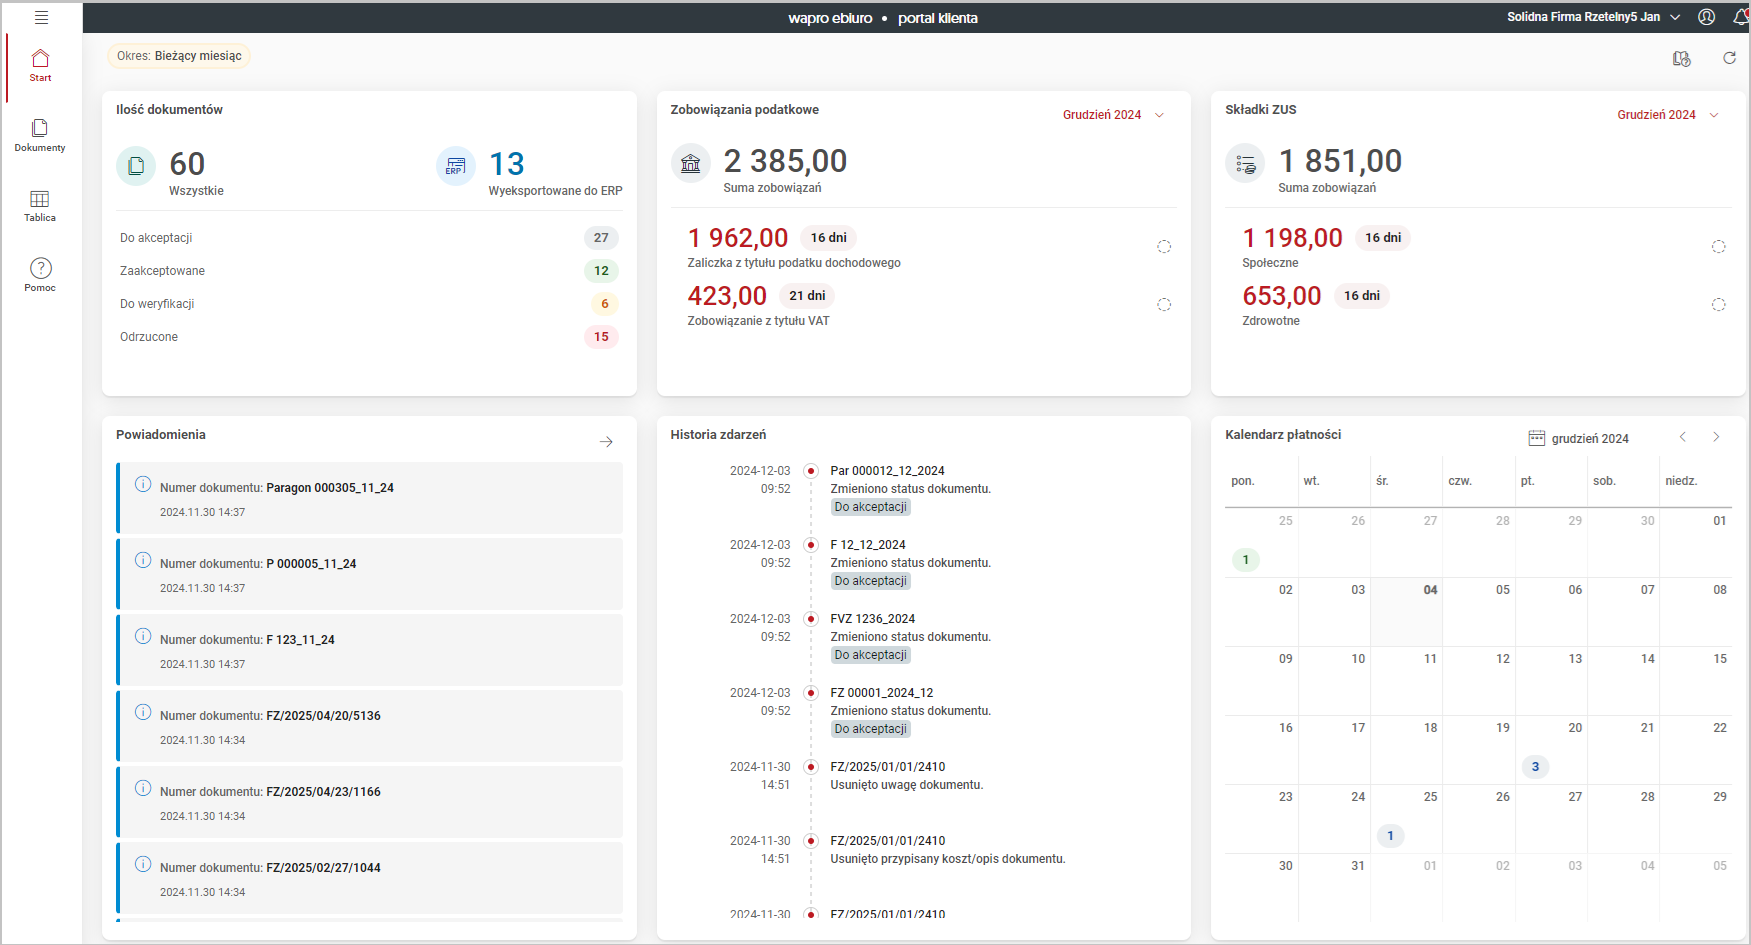Viewport: 1751px width, 945px height.
Task: Click event F 12_12_2024 in history
Action: pos(868,545)
